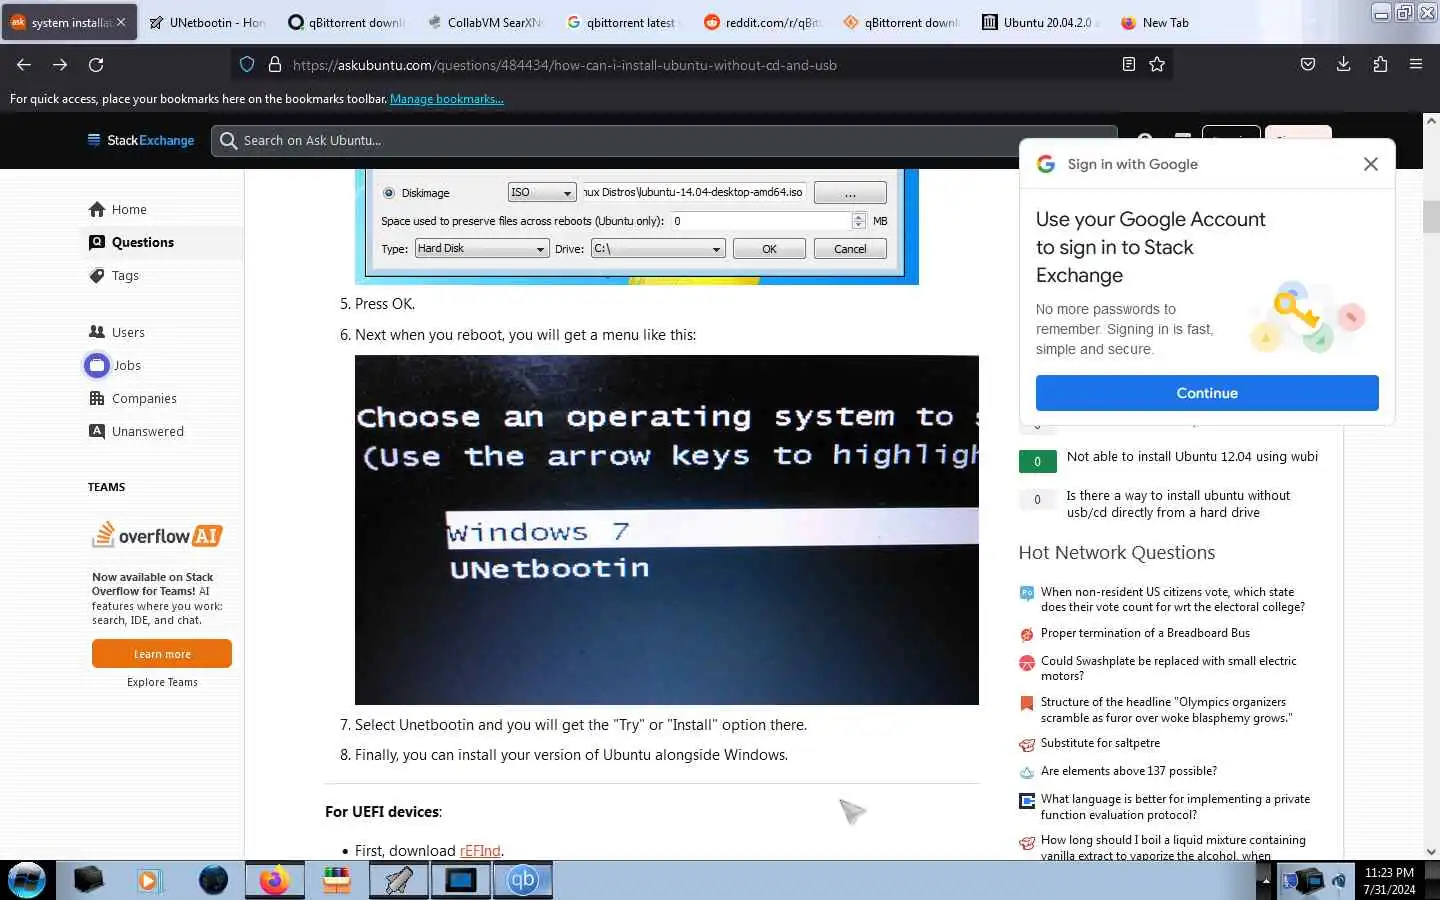Show hidden tray icons arrow

coord(1265,881)
